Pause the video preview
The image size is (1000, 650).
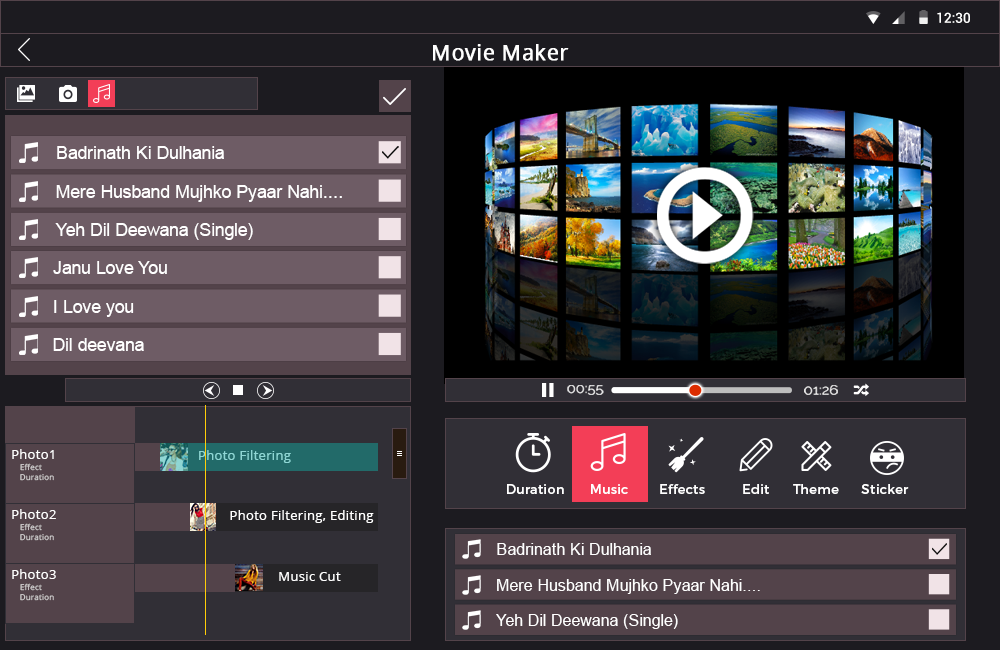tap(547, 390)
